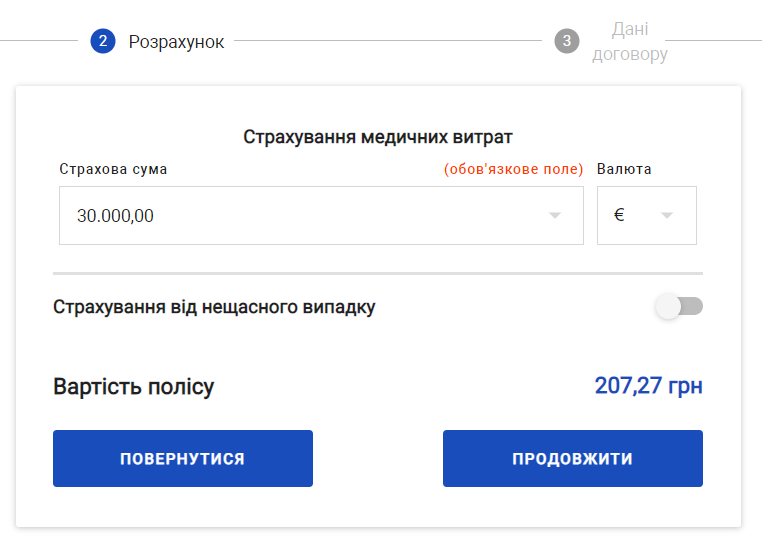The height and width of the screenshot is (554, 762).
Task: Click the Страхування від нещасного випадку label
Action: pyautogui.click(x=214, y=307)
